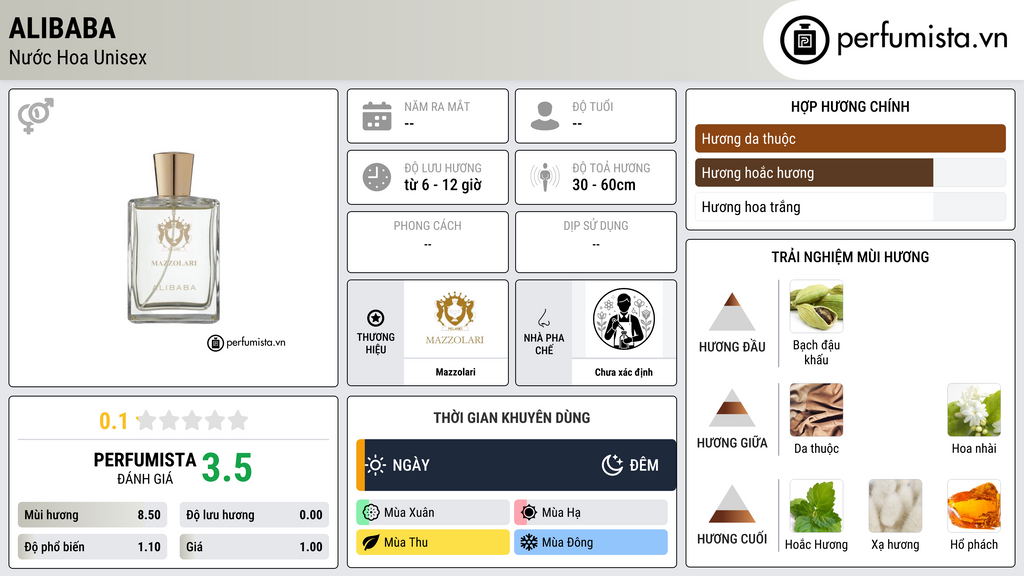Click the unisex gender symbol icon
Viewport: 1024px width, 576px height.
(x=36, y=116)
